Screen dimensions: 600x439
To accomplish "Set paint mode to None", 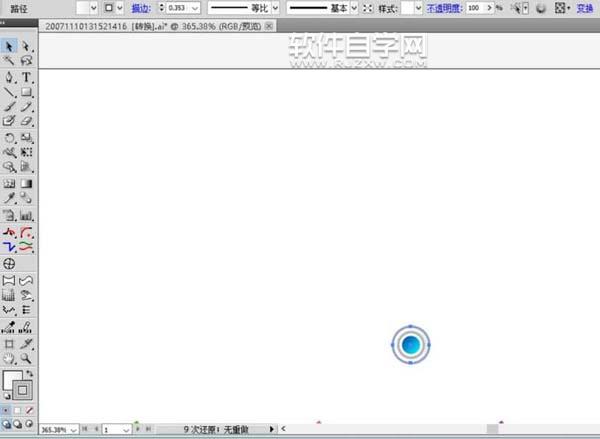I will click(x=29, y=410).
